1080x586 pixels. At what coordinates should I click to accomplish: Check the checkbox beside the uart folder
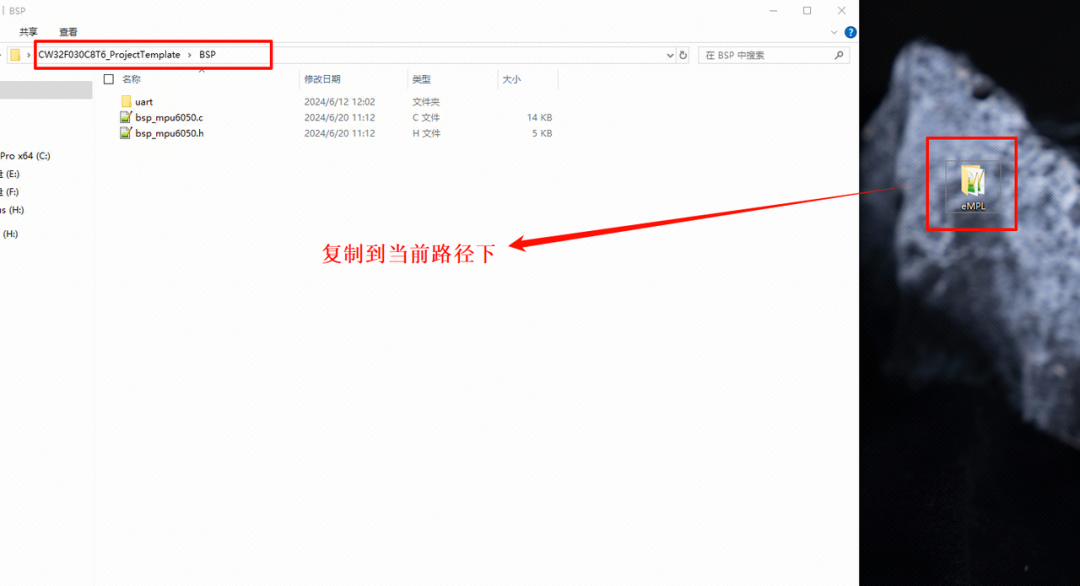(110, 101)
